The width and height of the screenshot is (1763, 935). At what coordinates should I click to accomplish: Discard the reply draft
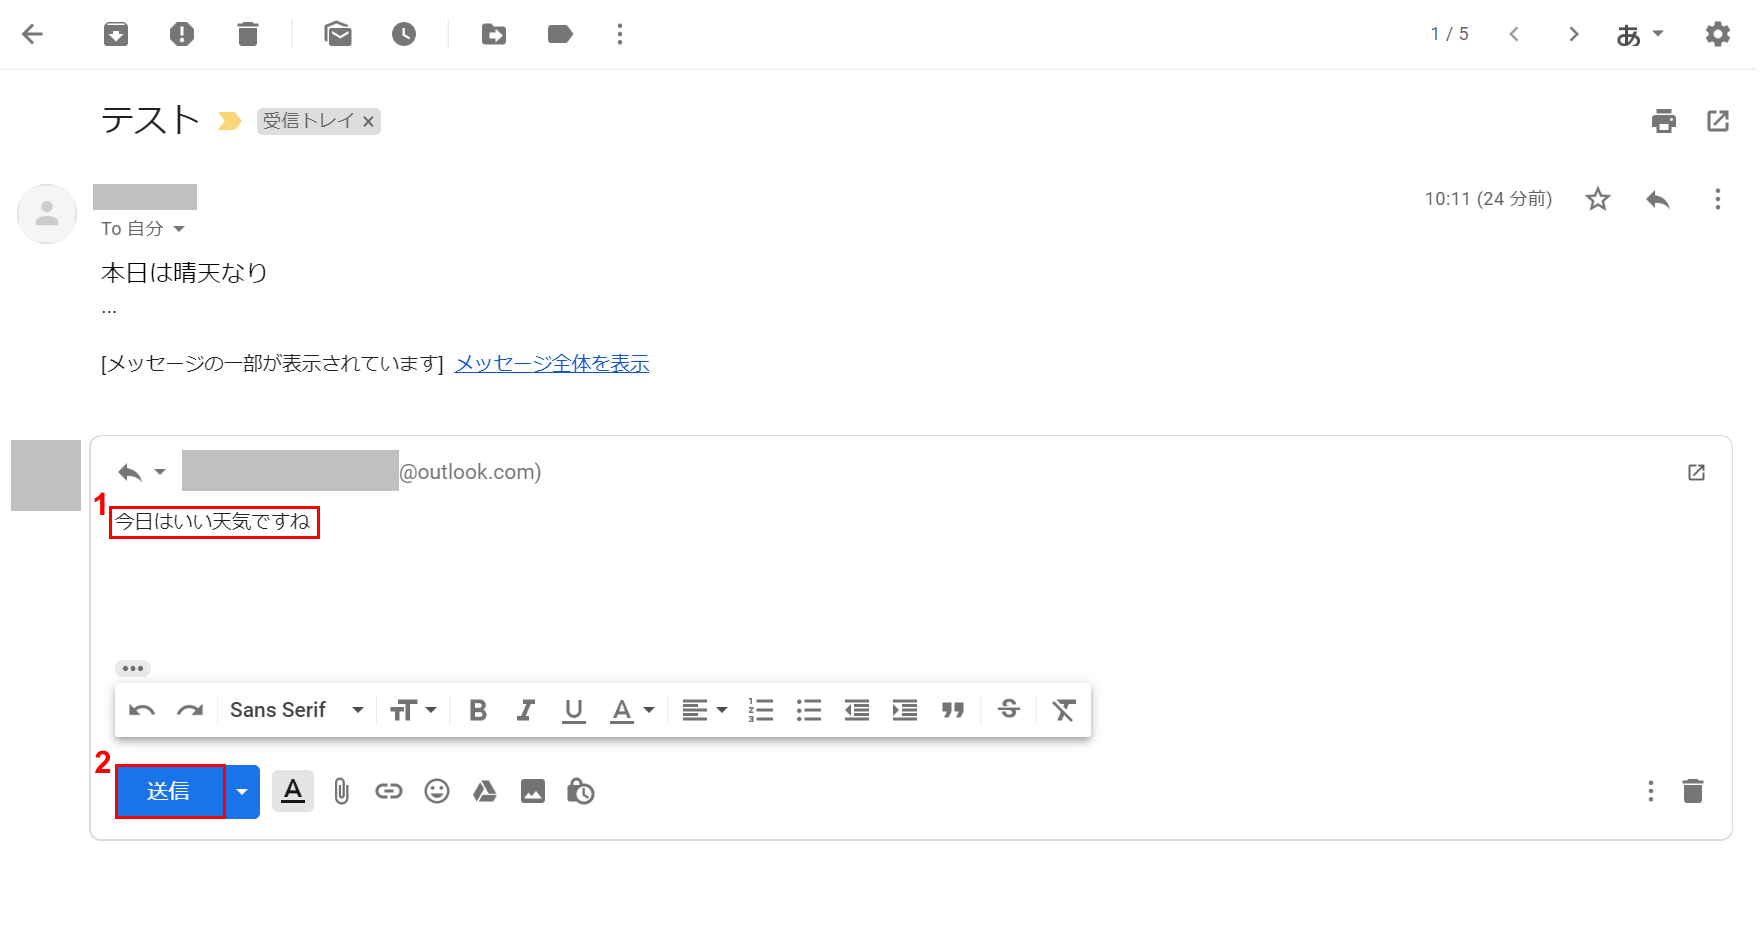point(1692,792)
